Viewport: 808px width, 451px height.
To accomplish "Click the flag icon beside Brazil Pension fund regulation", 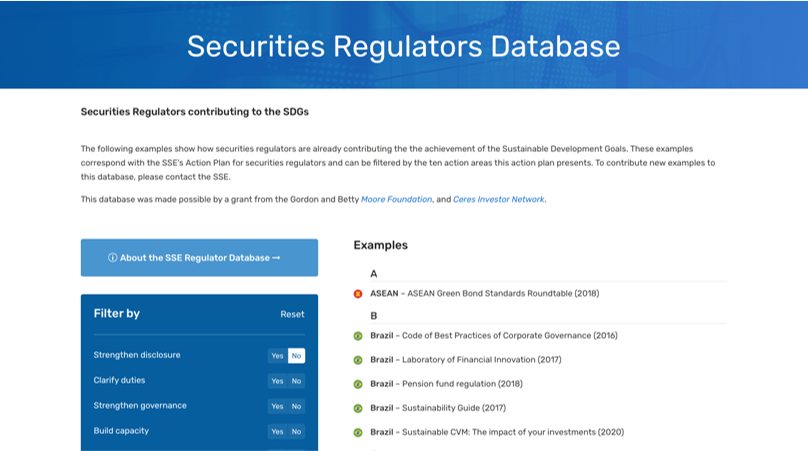I will click(358, 385).
